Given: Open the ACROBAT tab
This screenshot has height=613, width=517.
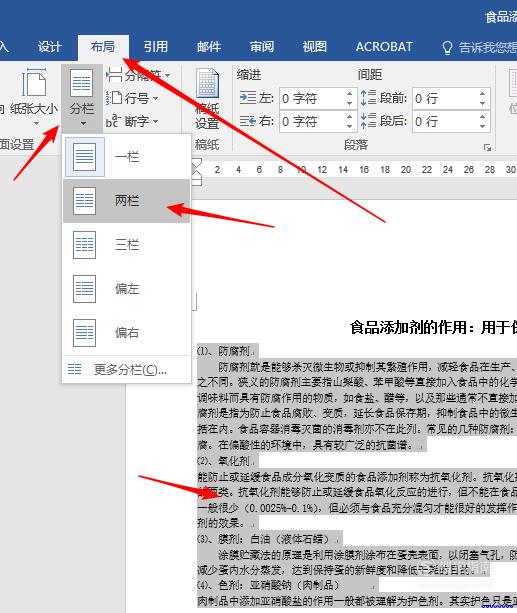Looking at the screenshot, I should click(x=384, y=47).
